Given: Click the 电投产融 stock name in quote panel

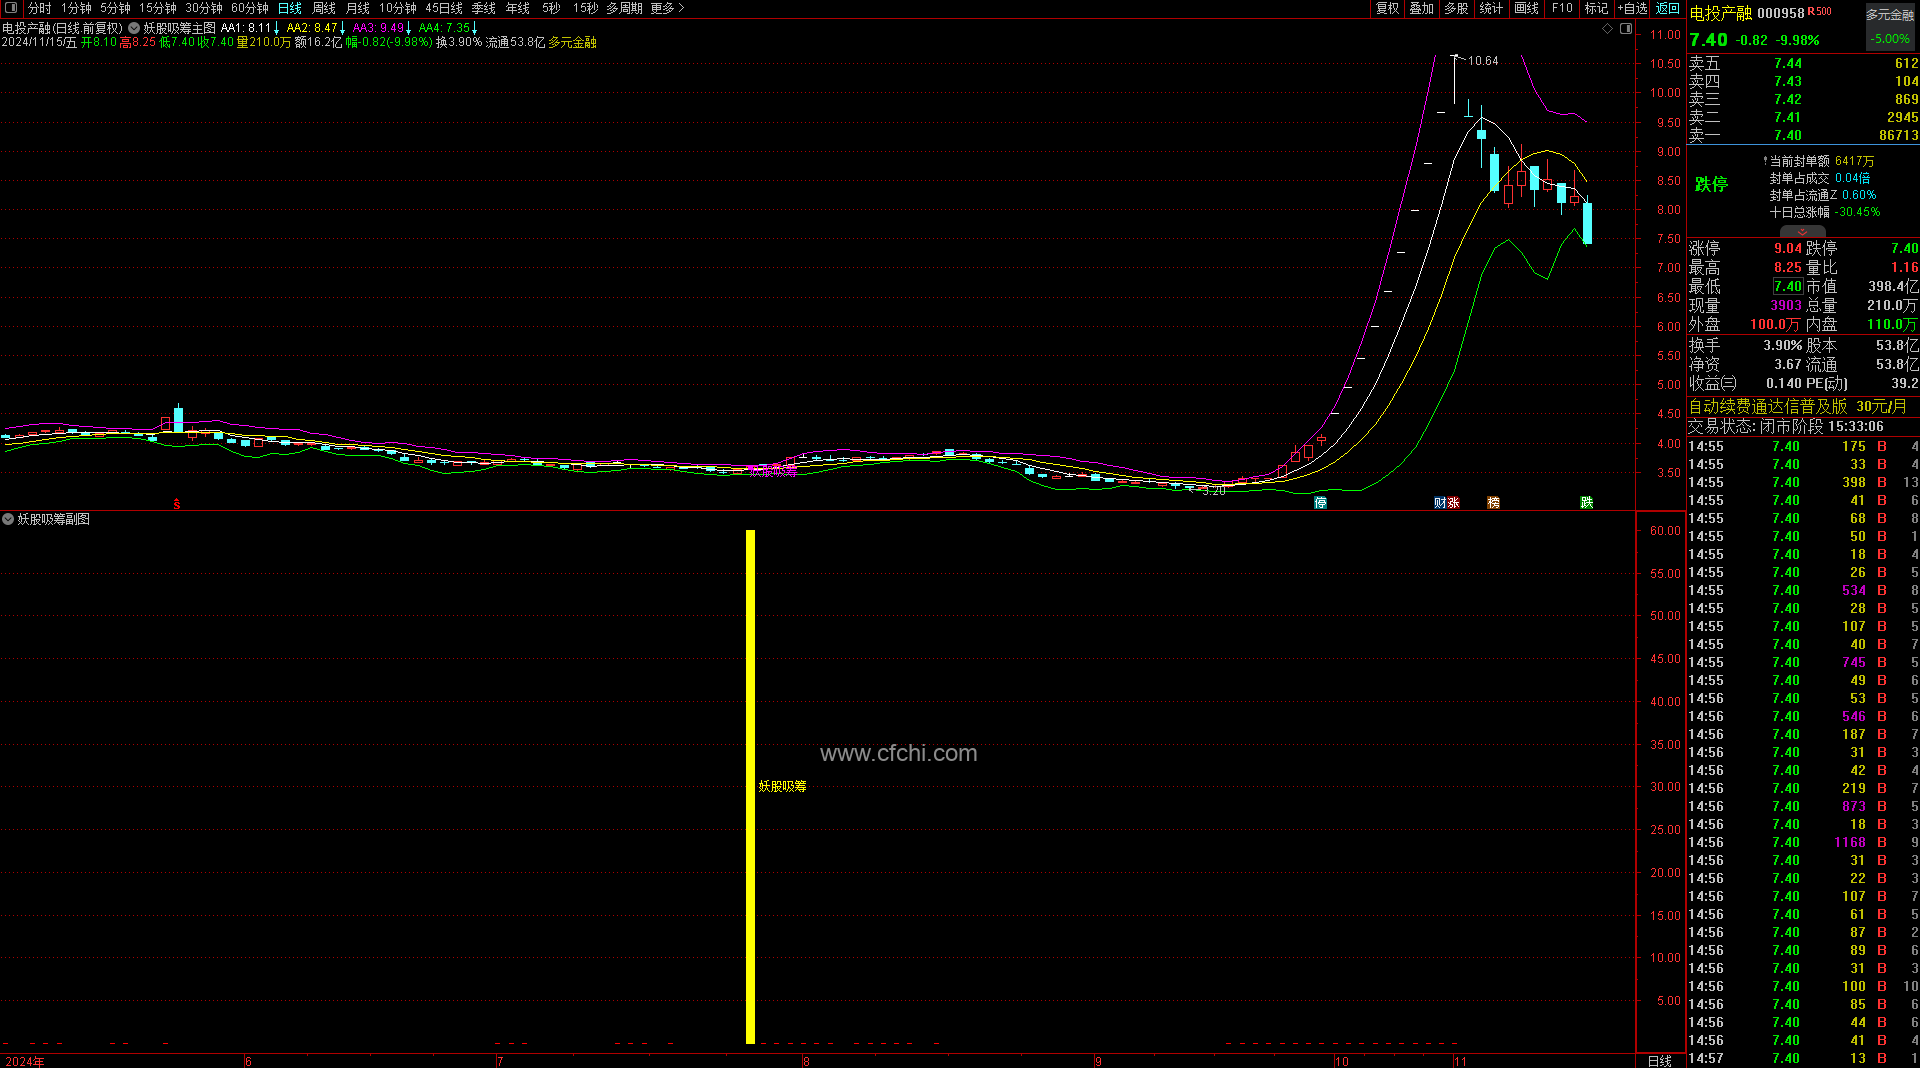Looking at the screenshot, I should (x=1721, y=13).
